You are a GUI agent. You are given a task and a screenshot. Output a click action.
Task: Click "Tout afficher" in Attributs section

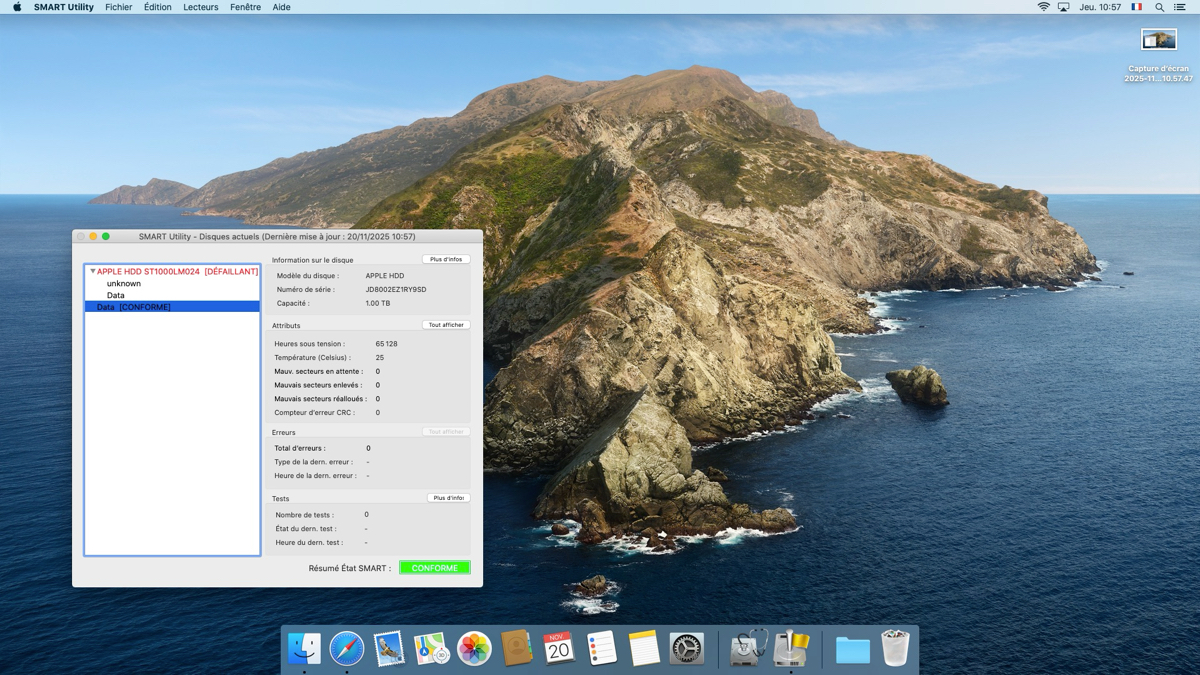446,325
